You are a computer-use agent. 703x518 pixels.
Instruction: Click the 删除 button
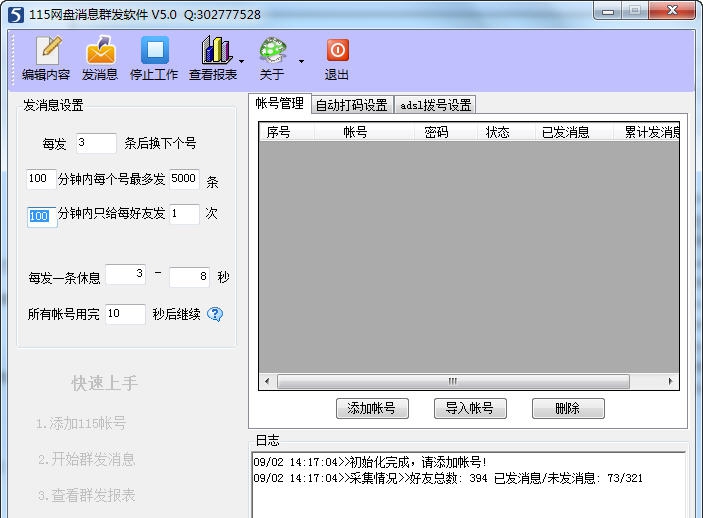coord(568,408)
